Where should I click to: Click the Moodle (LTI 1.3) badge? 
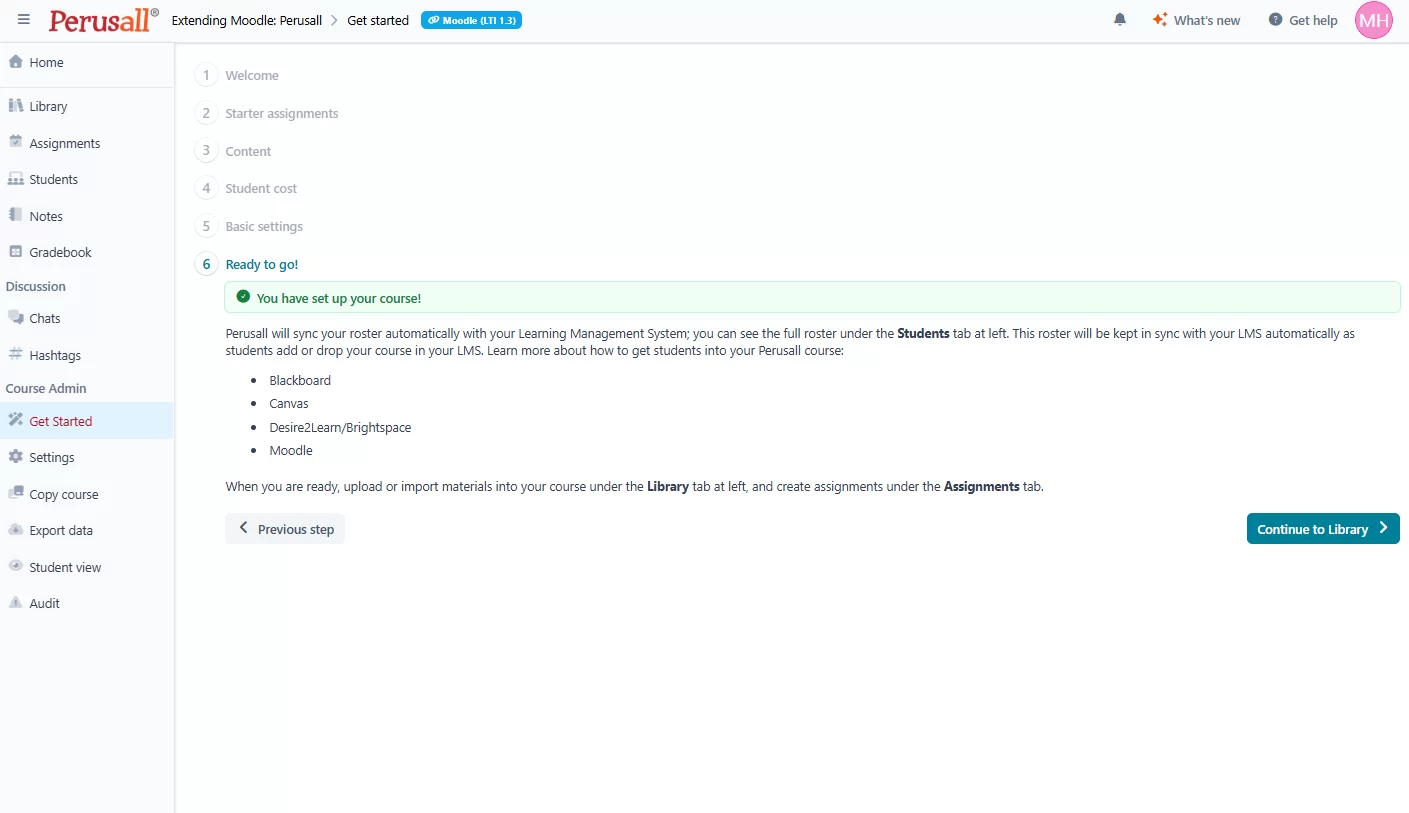pyautogui.click(x=471, y=20)
